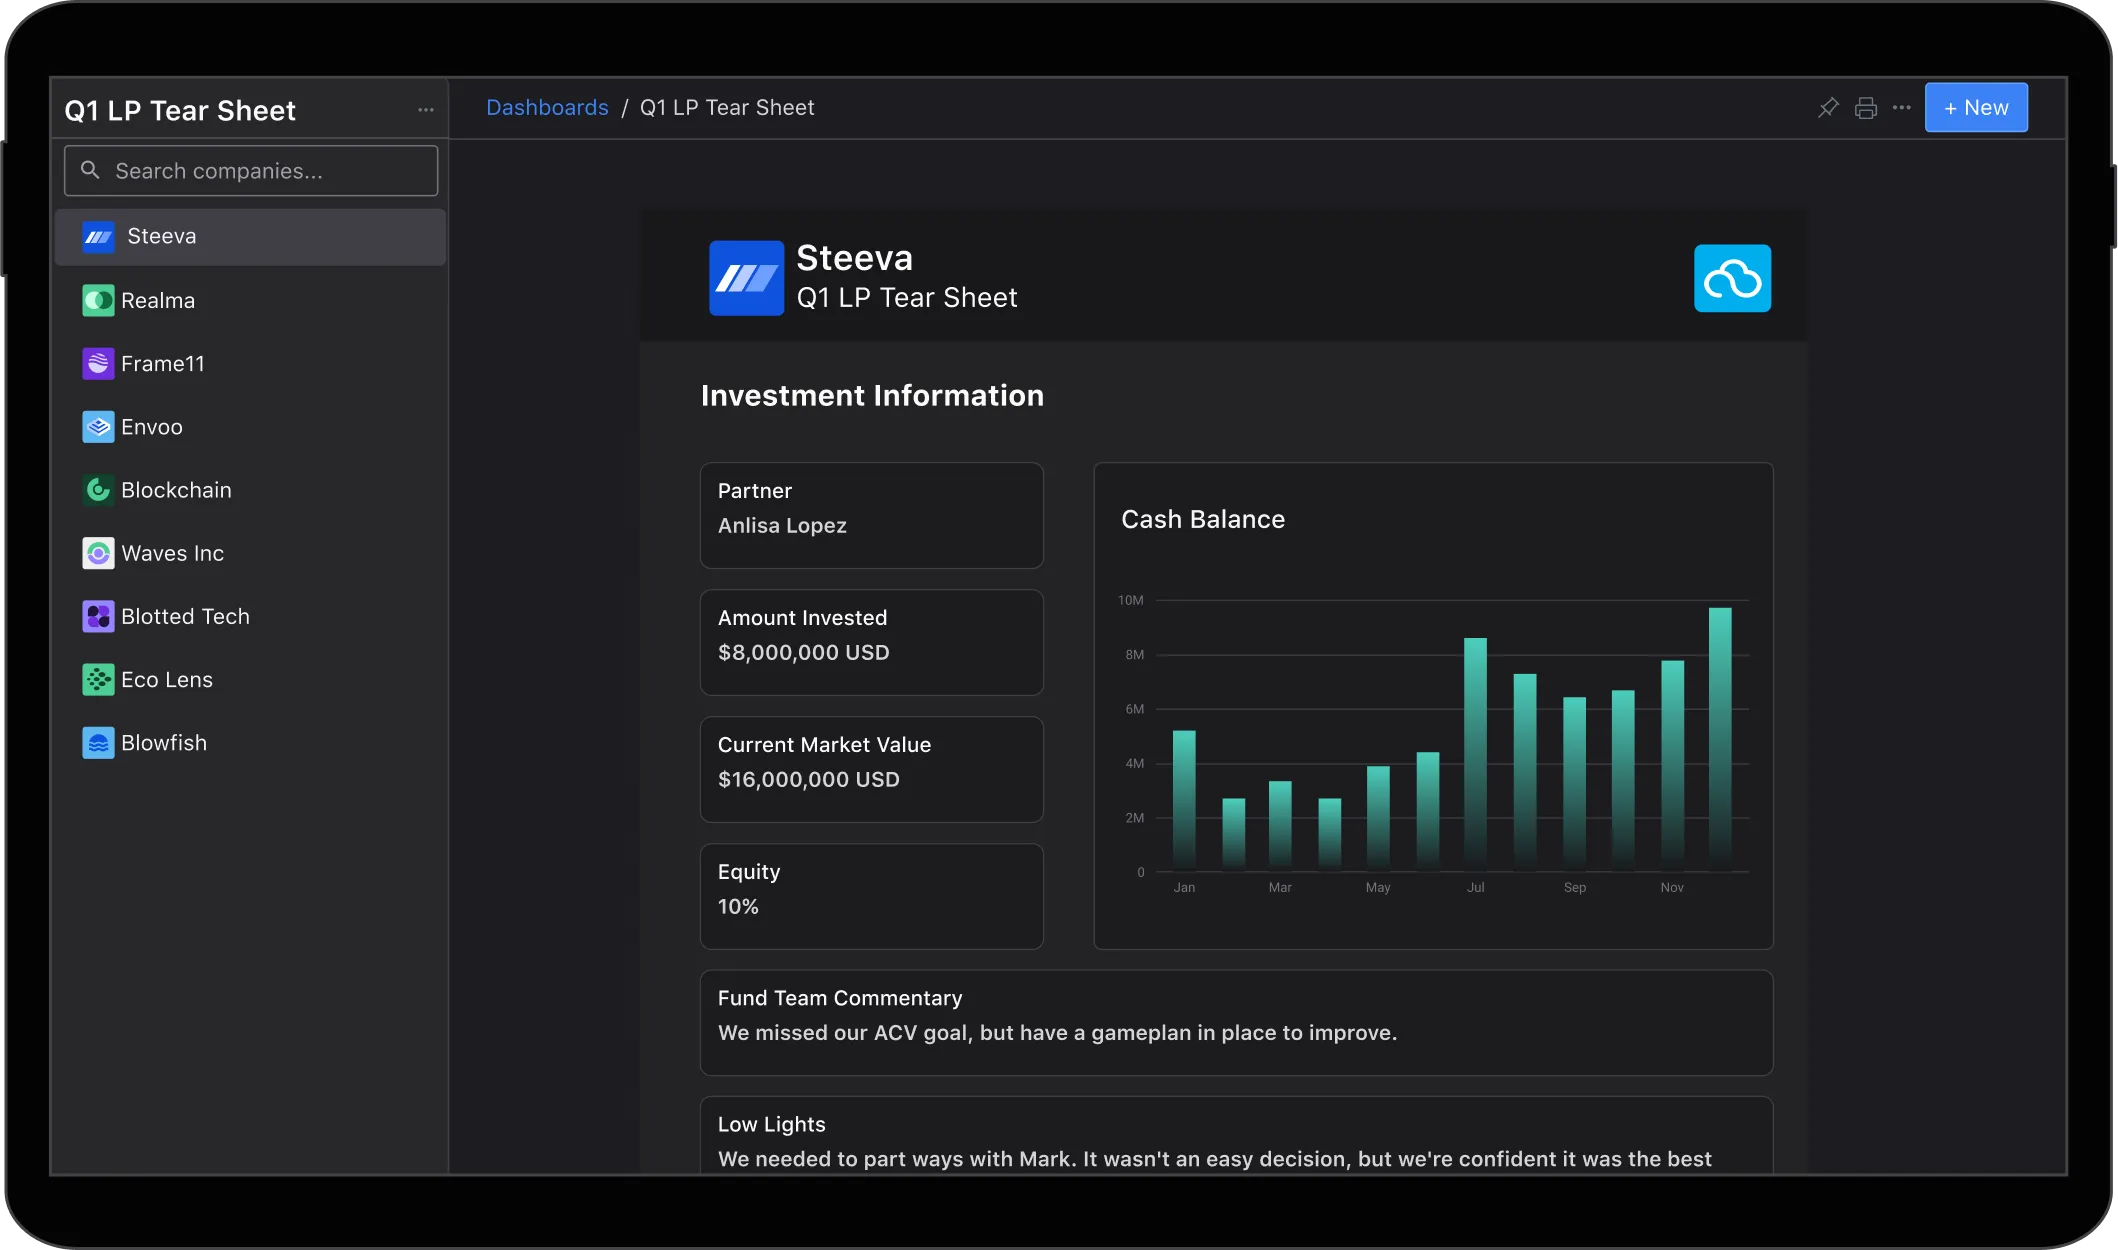Click the Low Lights heading
The width and height of the screenshot is (2118, 1250).
pos(772,1124)
